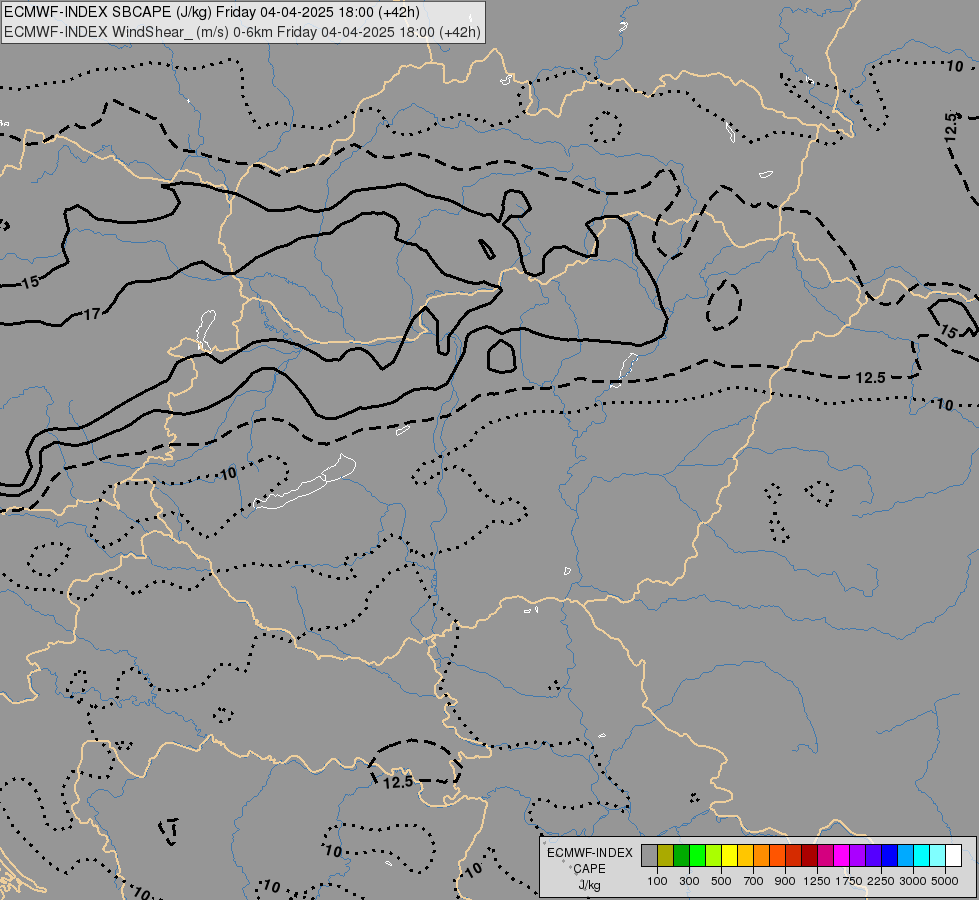Click the white Lake Balaton outline
Screen dimensions: 979x900
(x=305, y=483)
